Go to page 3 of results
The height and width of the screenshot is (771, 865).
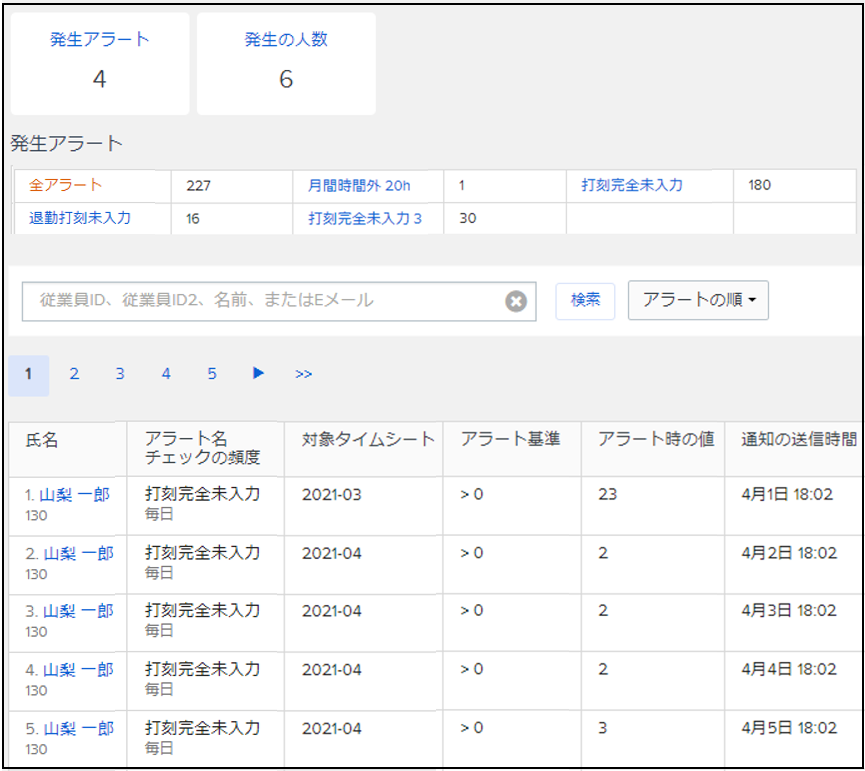tap(120, 374)
